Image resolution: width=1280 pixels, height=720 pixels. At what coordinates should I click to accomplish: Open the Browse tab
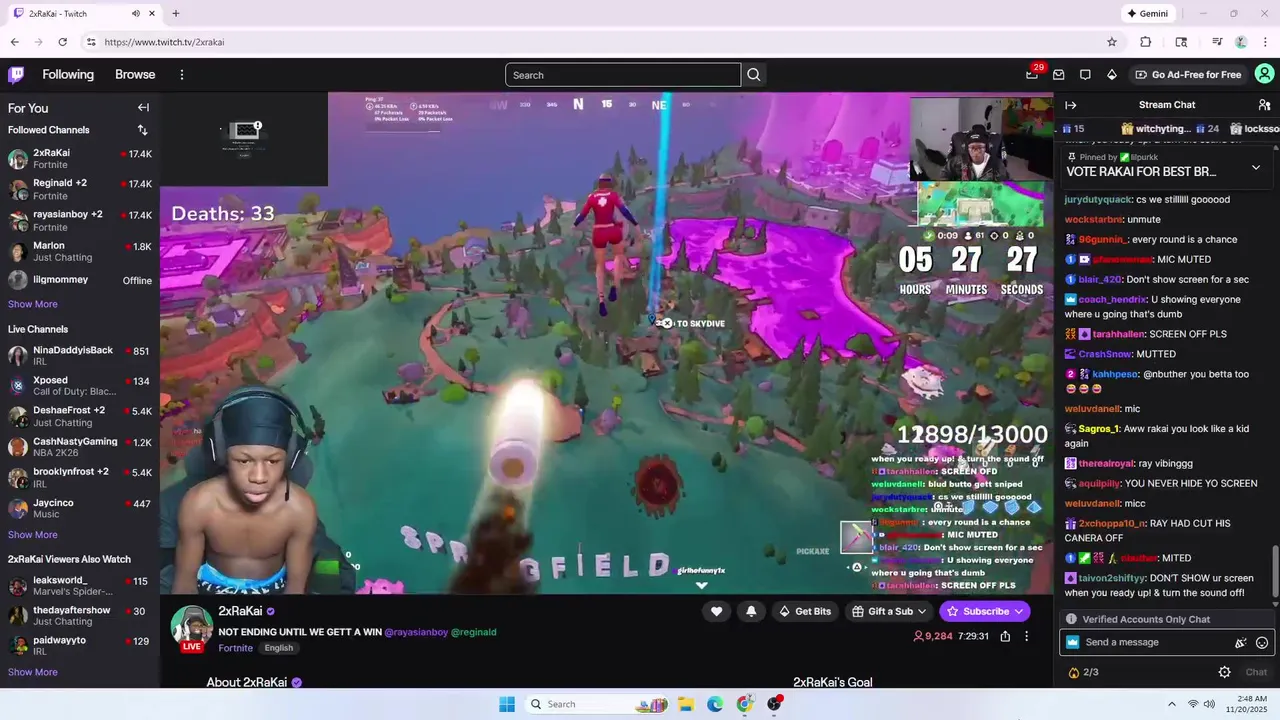(x=135, y=75)
